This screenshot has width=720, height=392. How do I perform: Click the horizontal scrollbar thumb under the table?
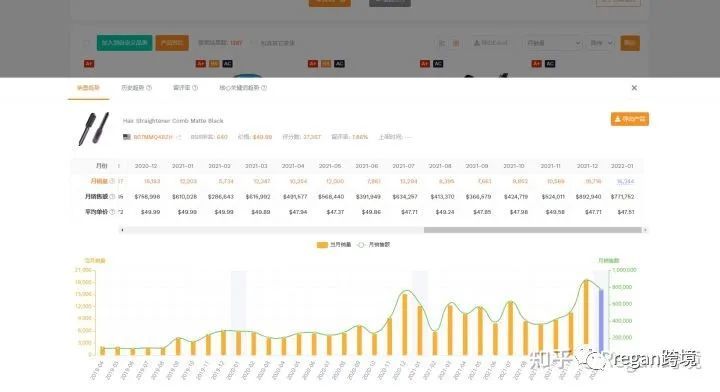(533, 230)
